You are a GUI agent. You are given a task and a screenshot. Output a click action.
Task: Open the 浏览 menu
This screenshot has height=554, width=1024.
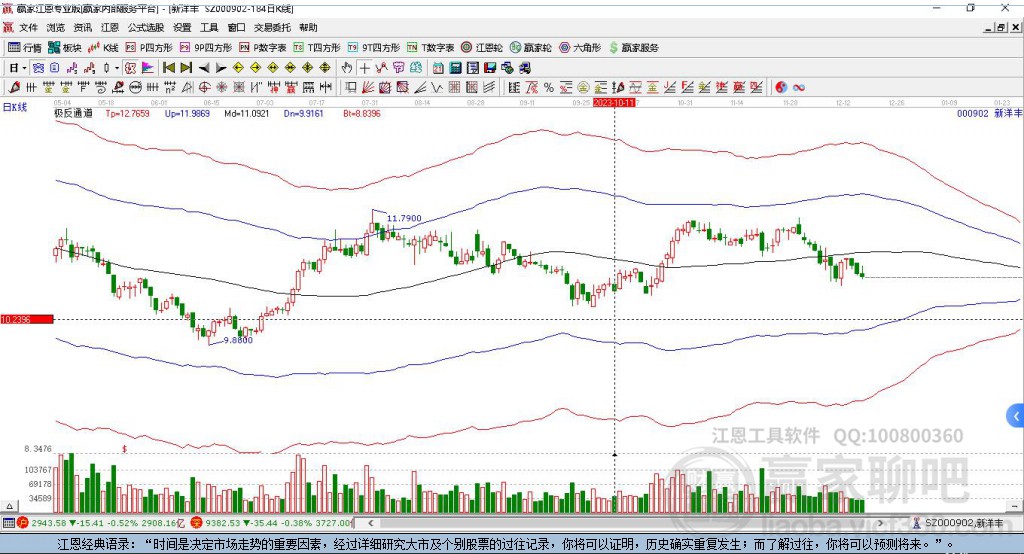(x=56, y=27)
